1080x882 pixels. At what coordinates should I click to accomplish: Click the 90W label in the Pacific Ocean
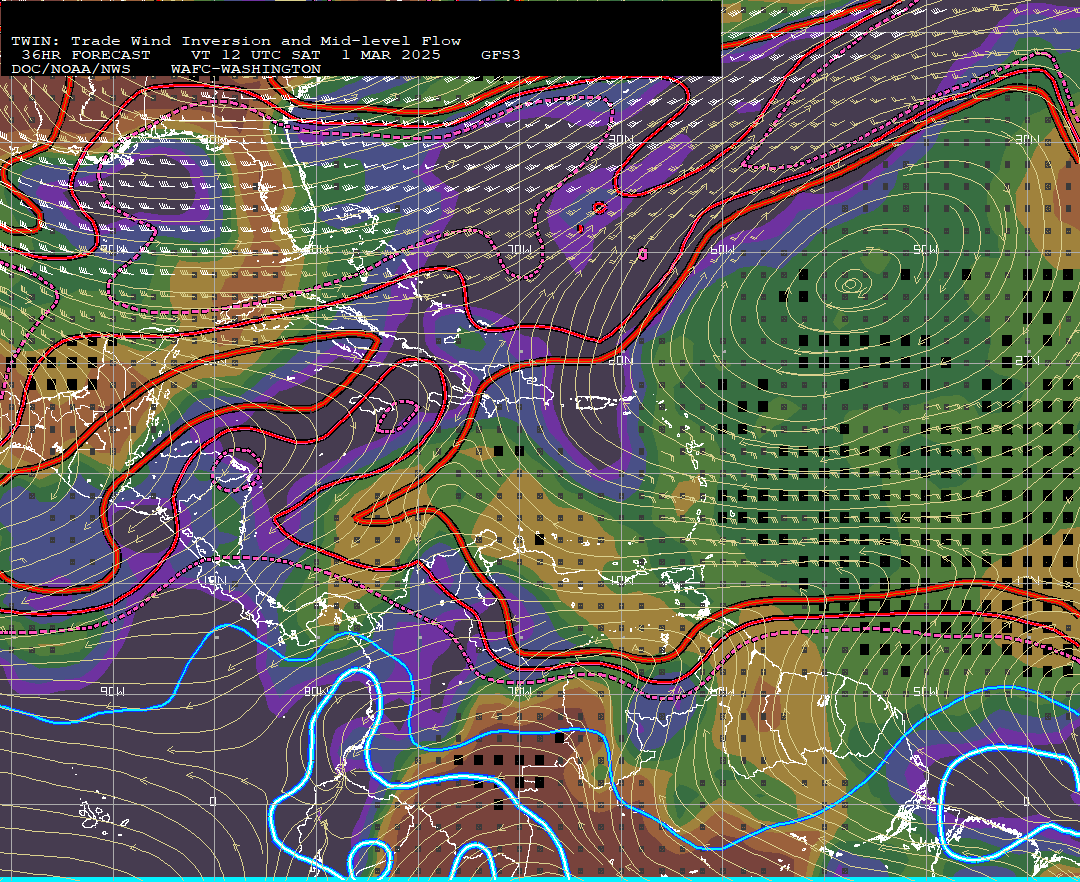114,691
